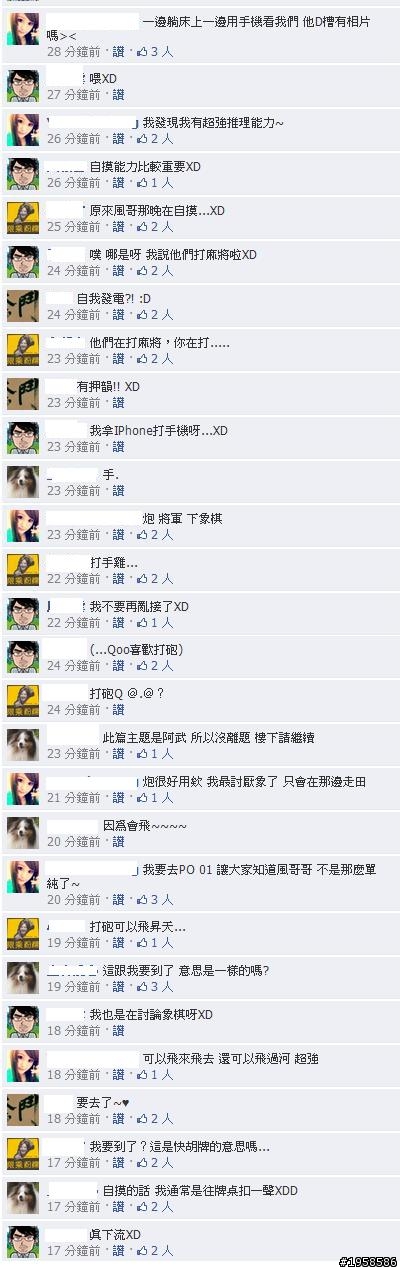Like the '我也是在討論象棋呀XD' comment
This screenshot has height=1270, width=404.
pyautogui.click(x=118, y=1030)
